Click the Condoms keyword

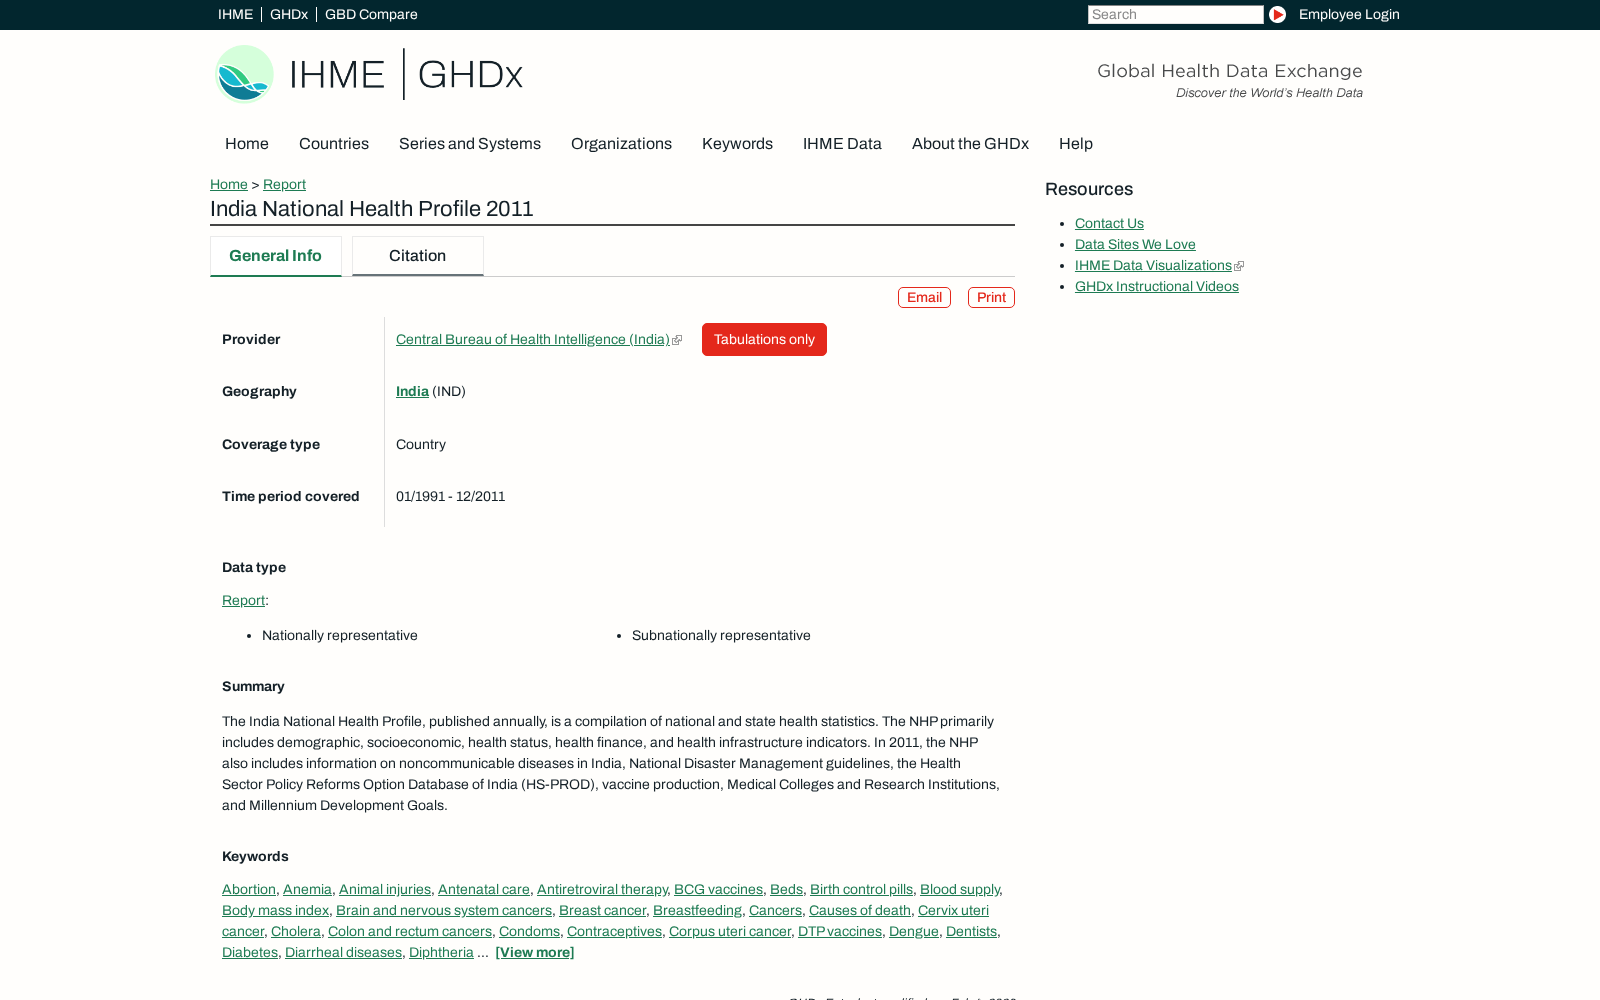point(529,931)
